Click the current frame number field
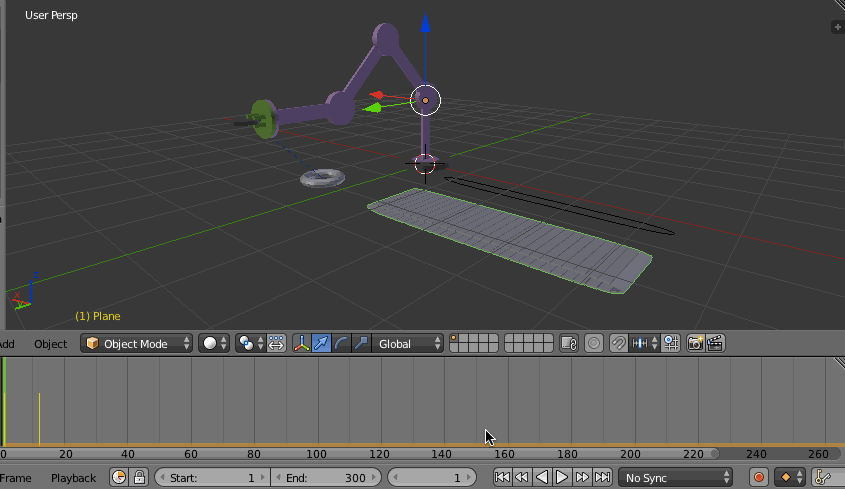 point(432,478)
